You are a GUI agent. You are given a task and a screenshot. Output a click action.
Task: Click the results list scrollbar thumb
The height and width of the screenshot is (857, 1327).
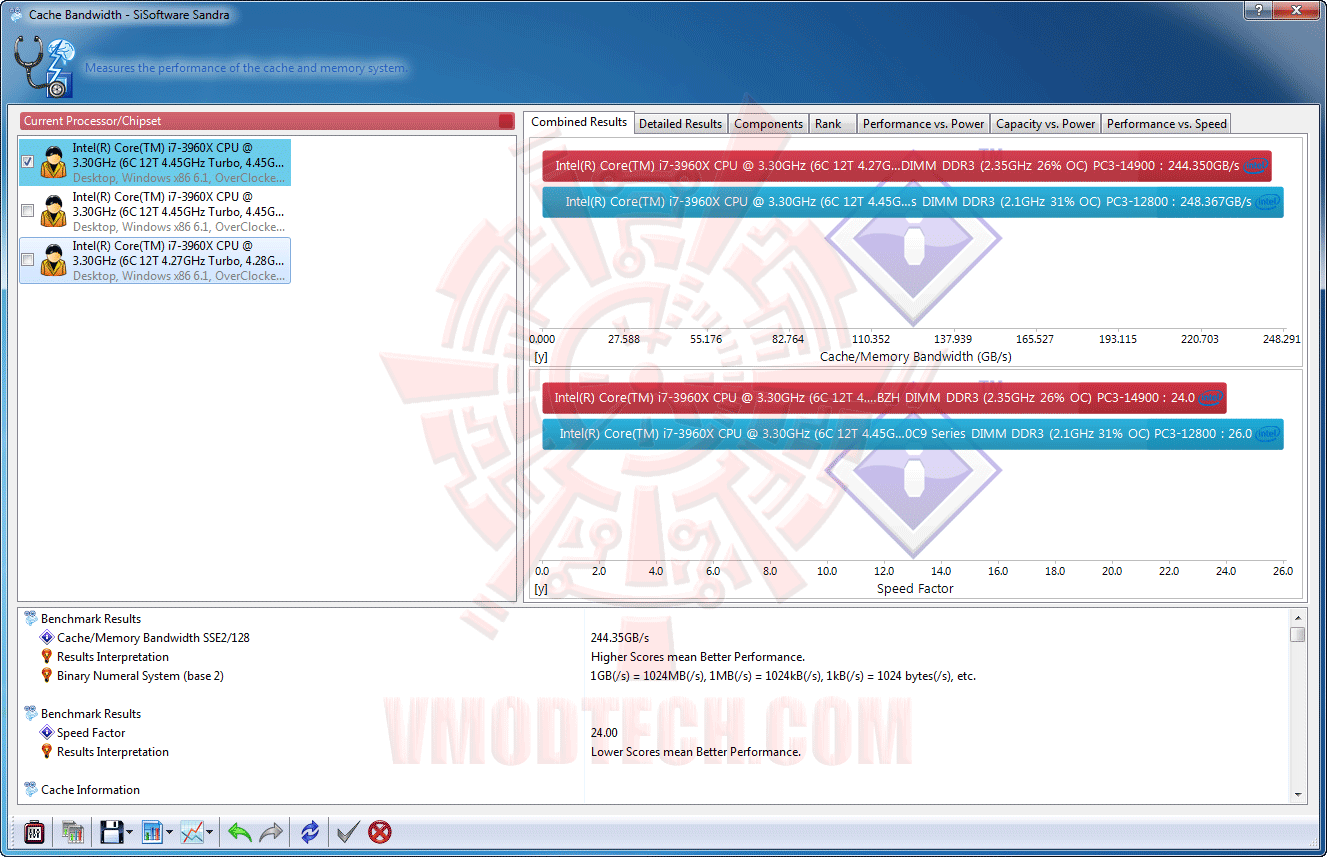1297,634
